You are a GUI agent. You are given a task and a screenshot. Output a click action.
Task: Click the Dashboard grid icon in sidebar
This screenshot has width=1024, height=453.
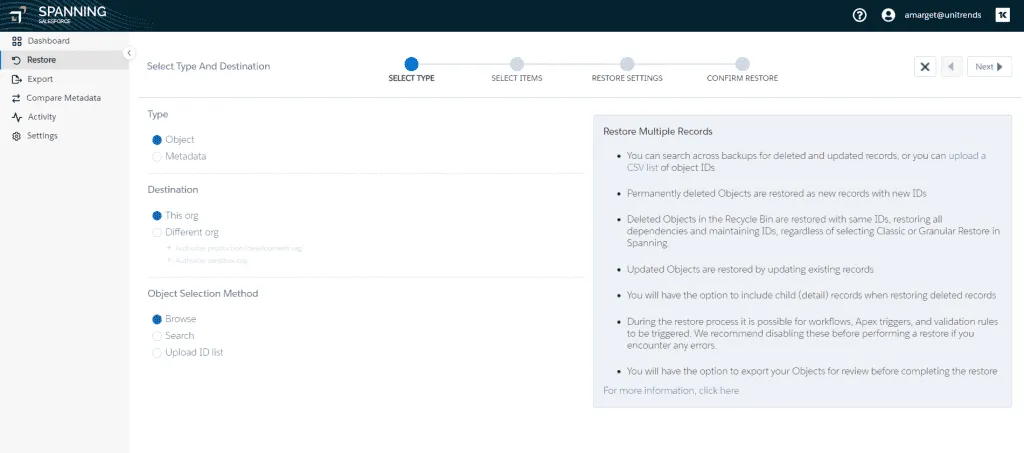pos(17,41)
